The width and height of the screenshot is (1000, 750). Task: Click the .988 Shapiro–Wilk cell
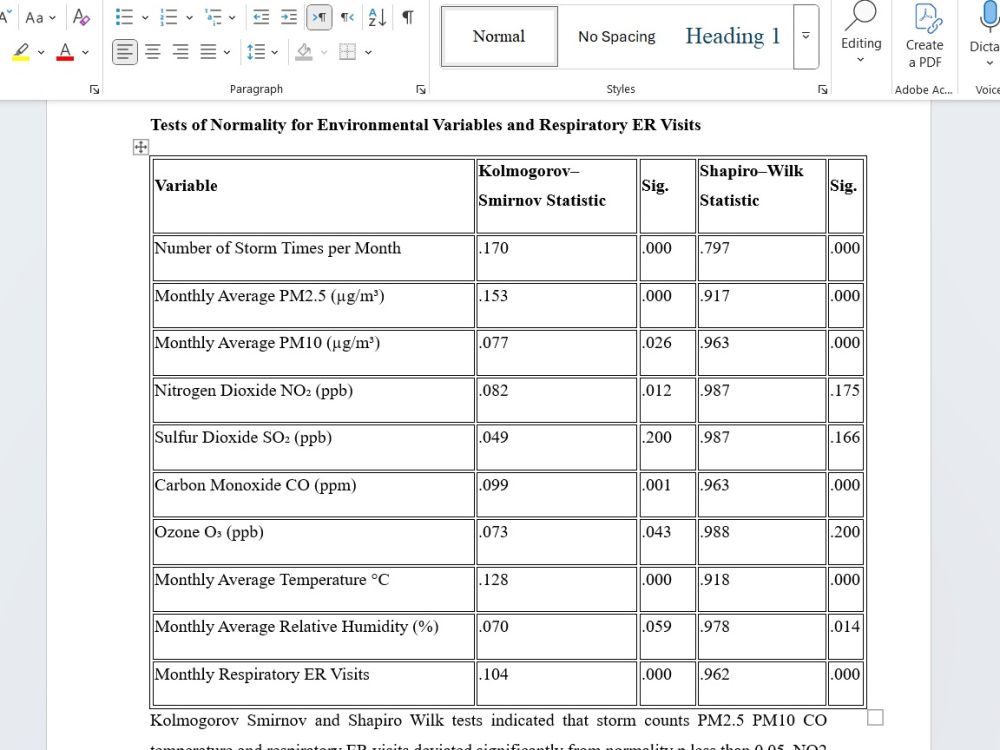tap(762, 541)
